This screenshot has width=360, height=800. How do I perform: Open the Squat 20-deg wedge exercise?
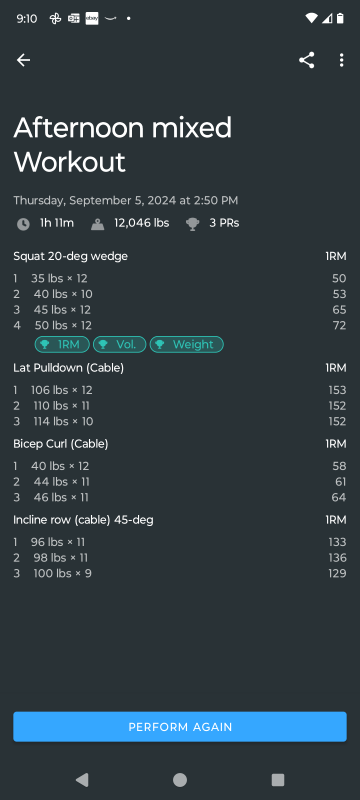[70, 256]
